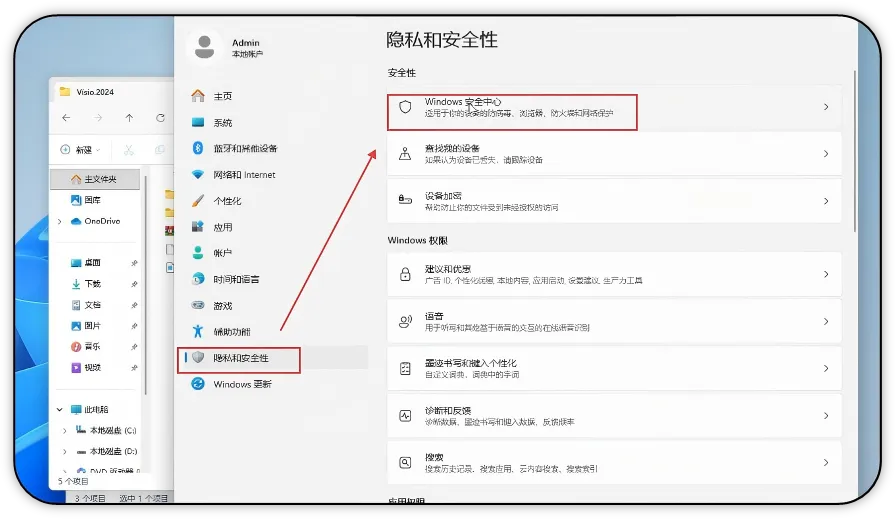
Task: Open 音乐 quick access folder
Action: tap(86, 347)
